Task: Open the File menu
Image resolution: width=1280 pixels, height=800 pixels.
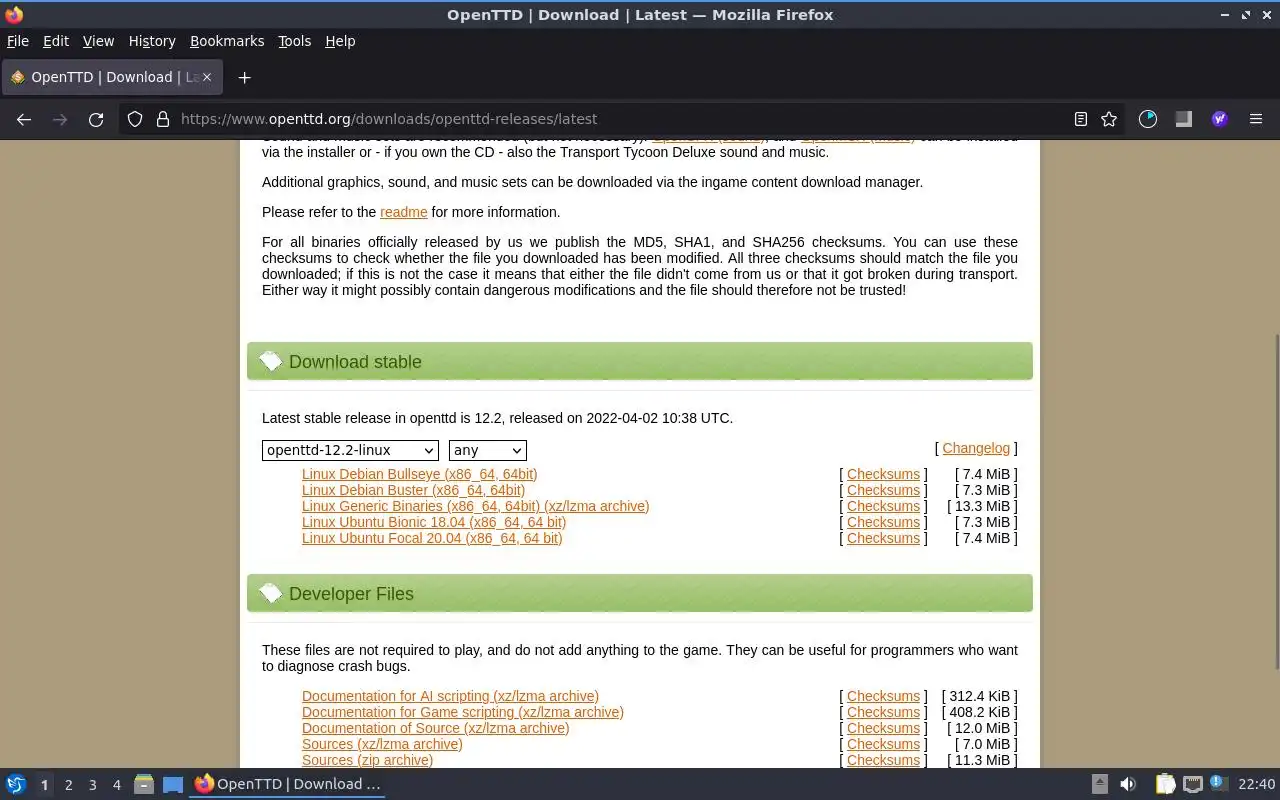Action: pyautogui.click(x=18, y=41)
